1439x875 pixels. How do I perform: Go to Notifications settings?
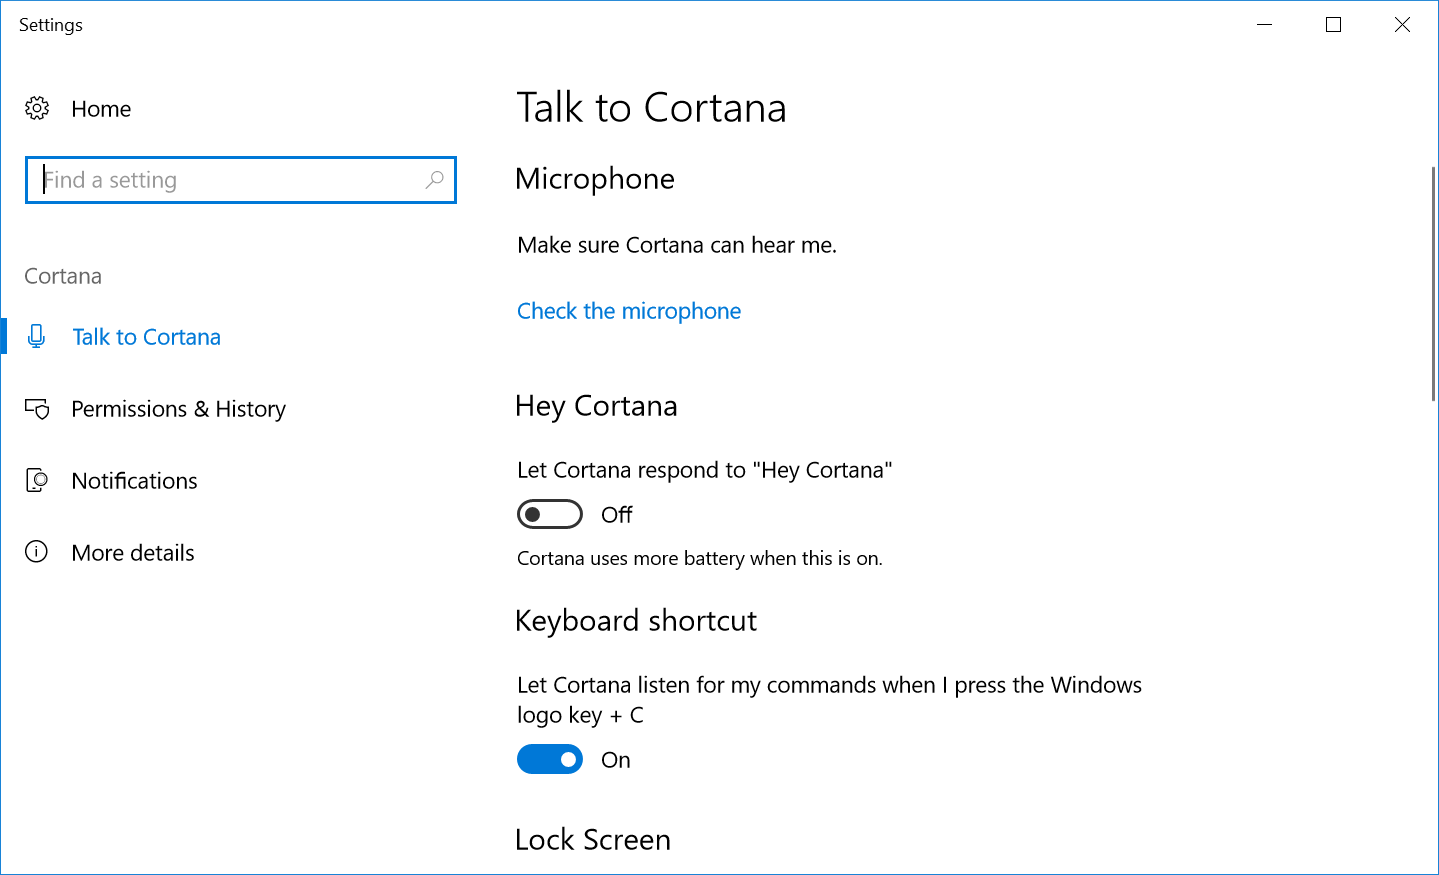[x=134, y=481]
